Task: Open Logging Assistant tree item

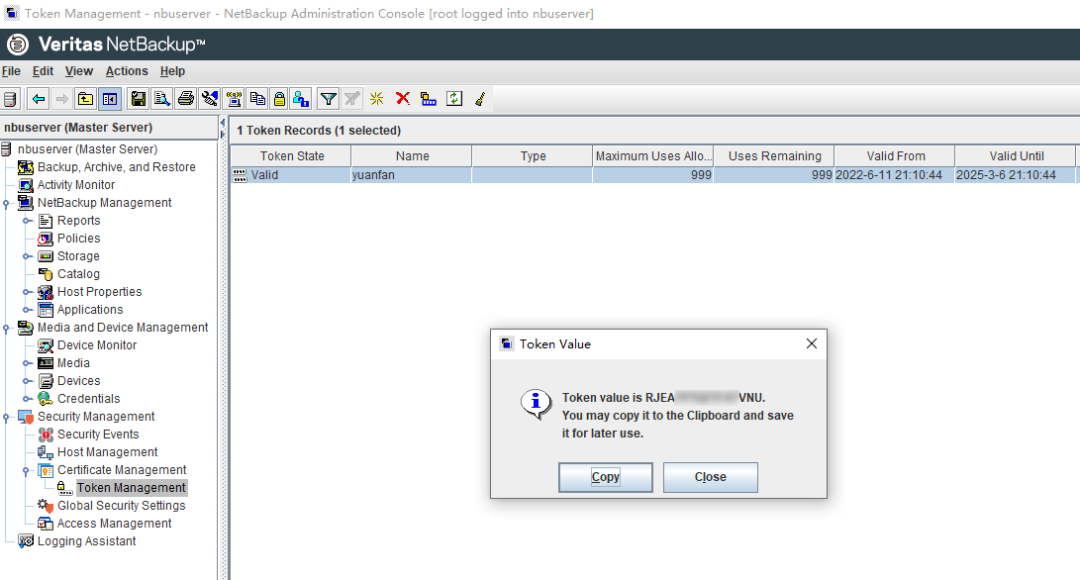Action: [x=87, y=541]
